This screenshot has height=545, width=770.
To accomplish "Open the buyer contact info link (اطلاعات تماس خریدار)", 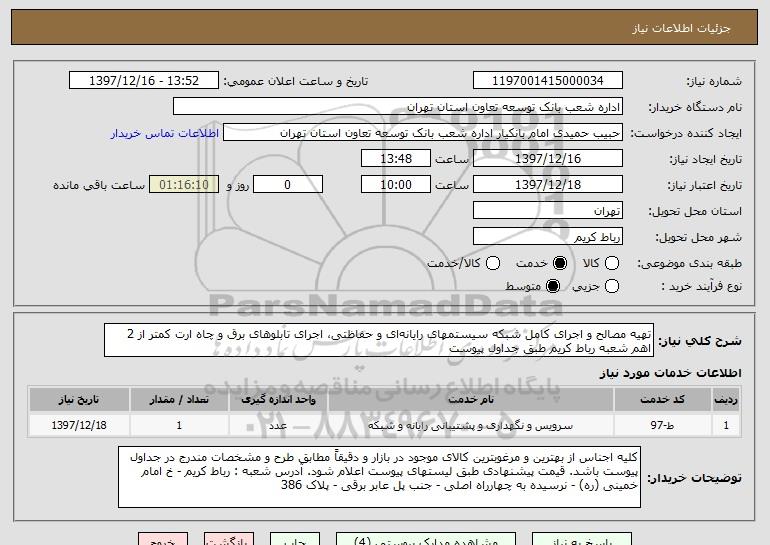I will coord(165,133).
